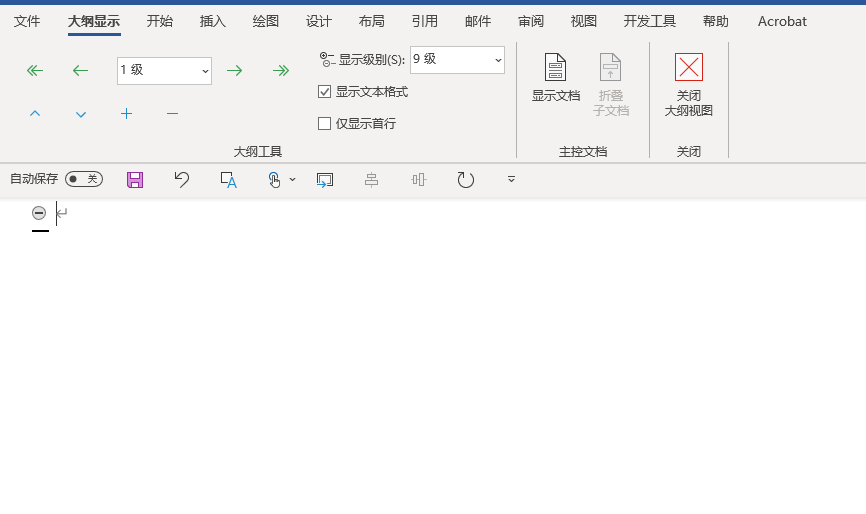
Task: Enable the 仅显示首行 checkbox
Action: 324,123
